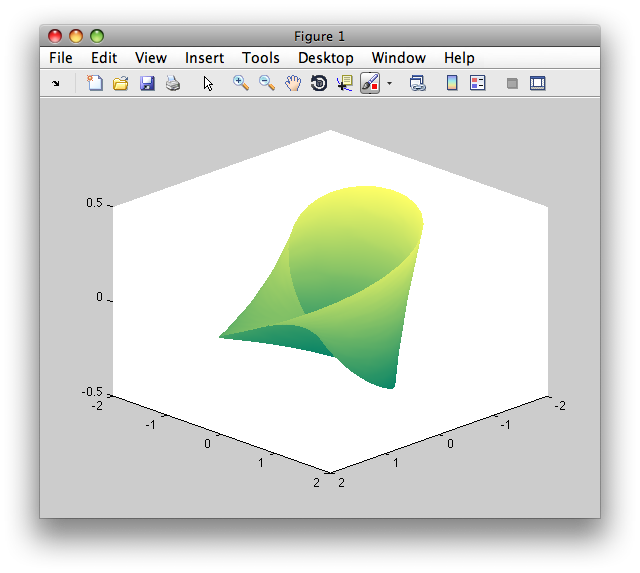The width and height of the screenshot is (640, 573).
Task: Open the Help menu
Action: (459, 58)
